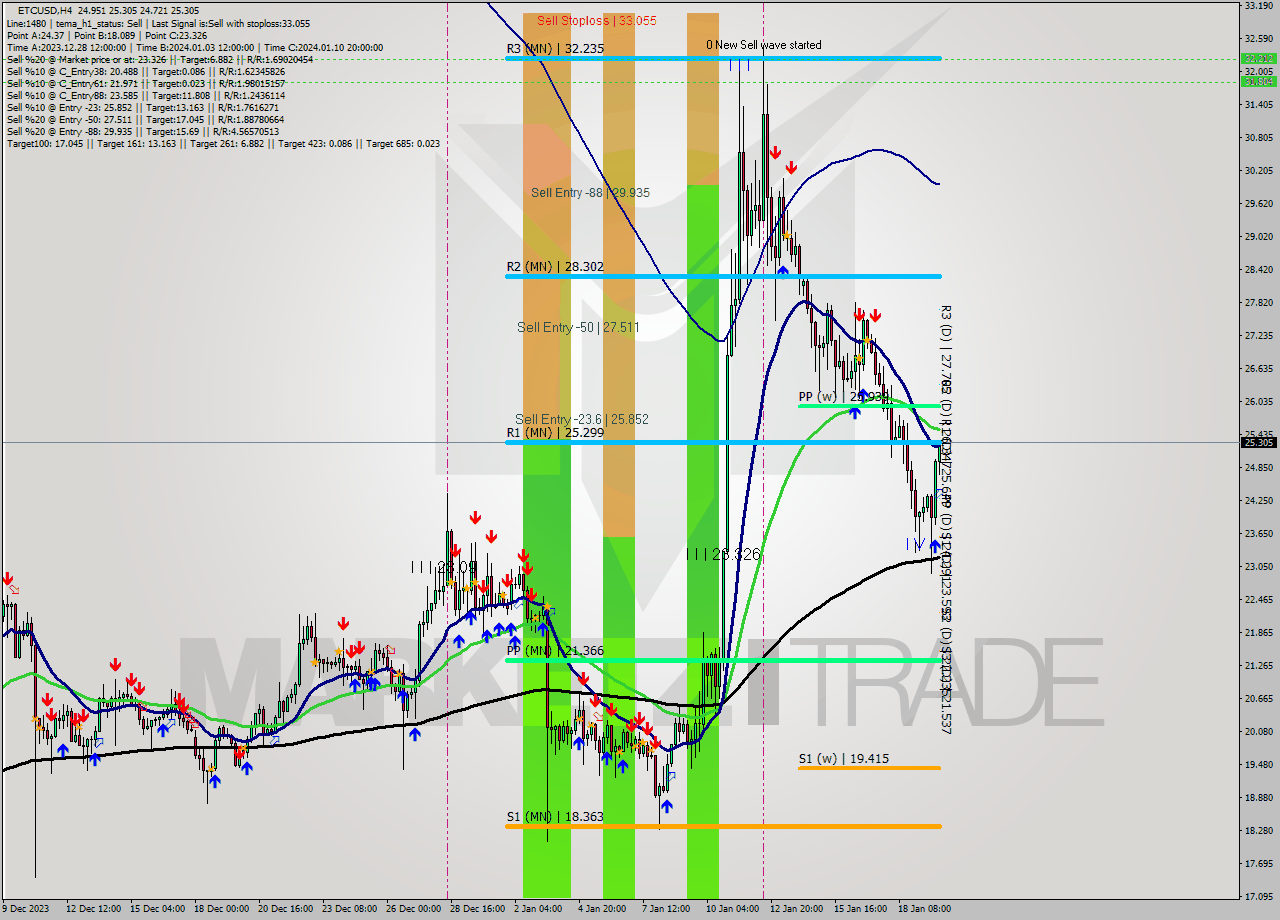Select the 'Sell Entry -50 | 27.511' label

(x=578, y=327)
